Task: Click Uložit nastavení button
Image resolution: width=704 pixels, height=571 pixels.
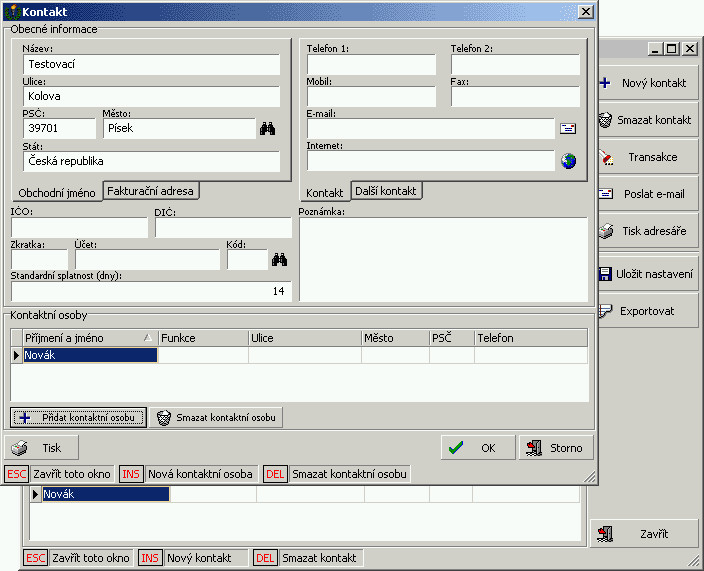Action: coord(648,274)
